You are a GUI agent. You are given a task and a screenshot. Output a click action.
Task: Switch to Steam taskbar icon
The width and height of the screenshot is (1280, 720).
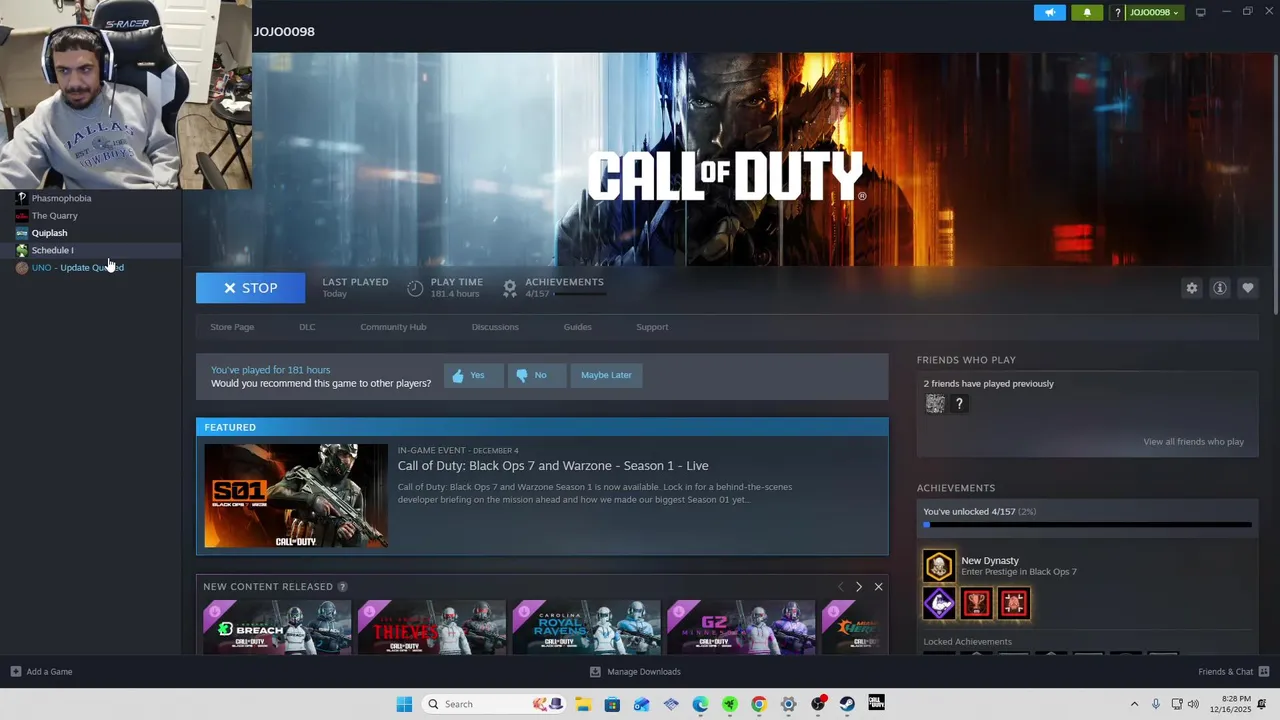[x=847, y=704]
